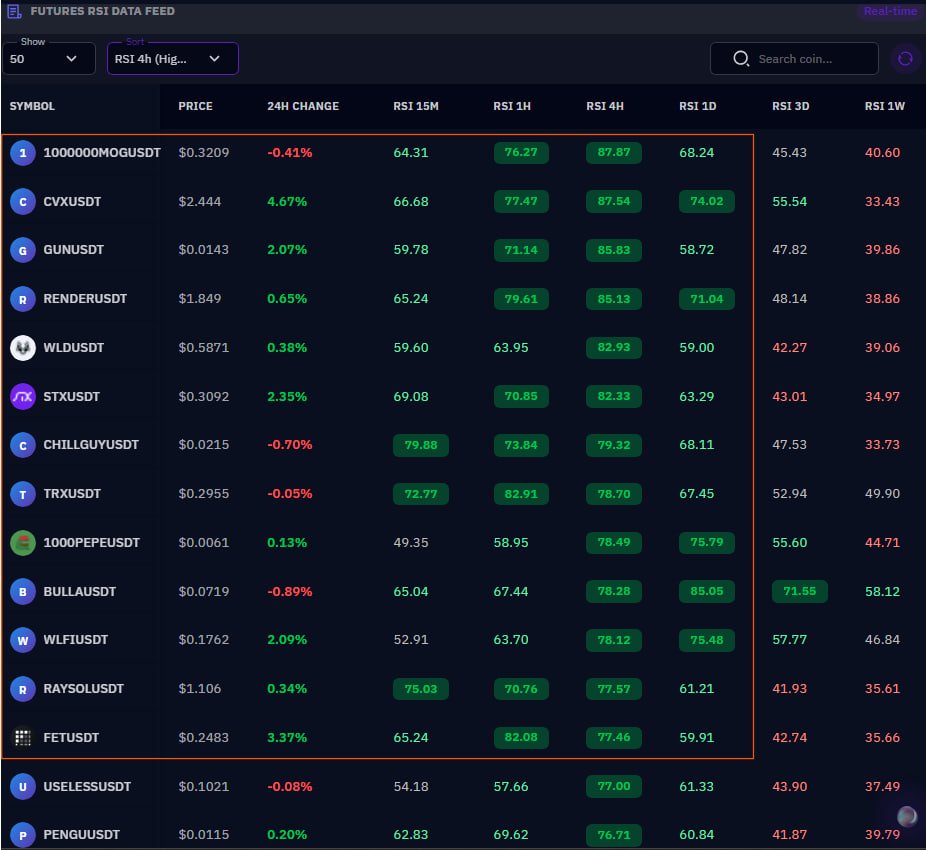The width and height of the screenshot is (926, 850).
Task: Click the BULLAUSDT coin icon
Action: coord(21,591)
